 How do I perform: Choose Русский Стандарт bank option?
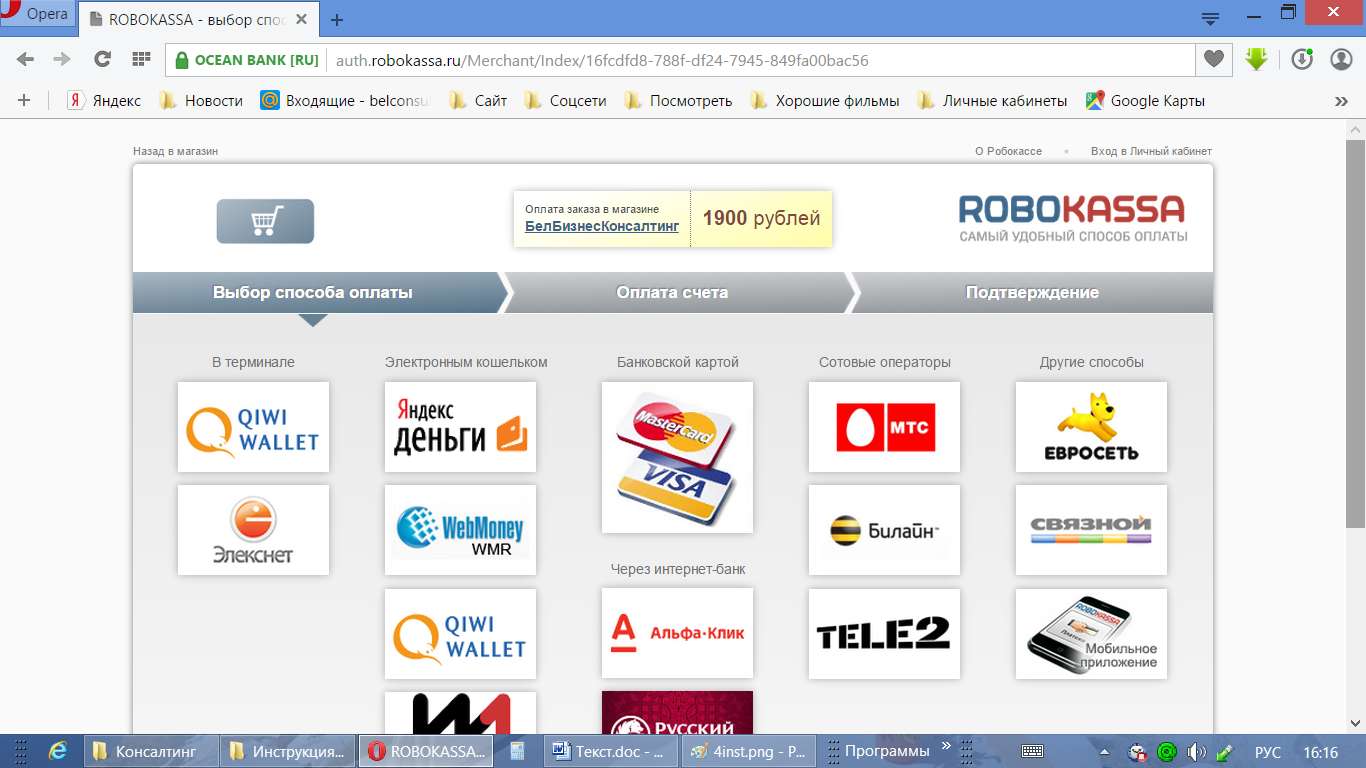pos(677,713)
